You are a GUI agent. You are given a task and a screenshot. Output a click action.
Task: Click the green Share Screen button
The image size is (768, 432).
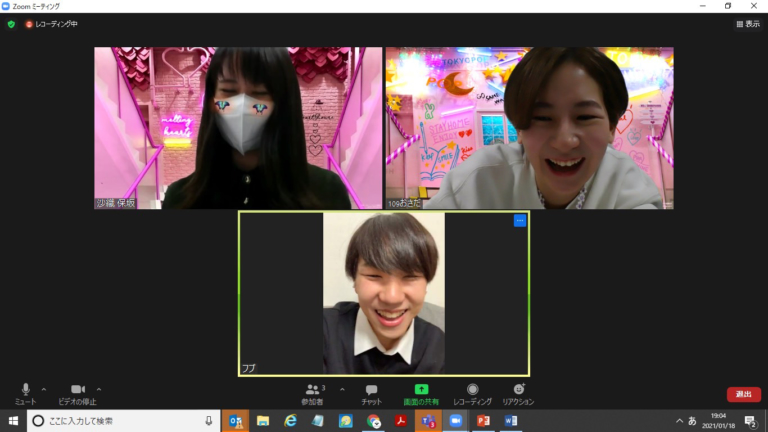tap(421, 390)
